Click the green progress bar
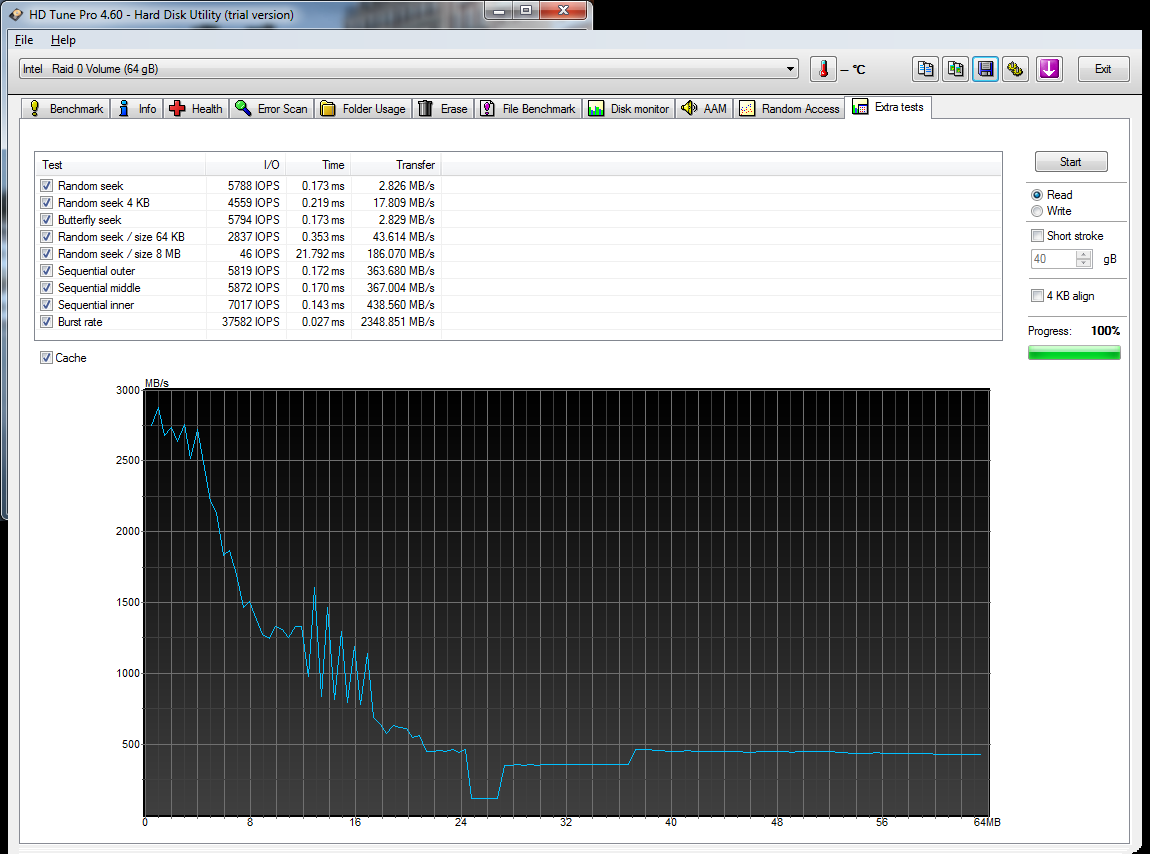1150x854 pixels. click(1074, 352)
